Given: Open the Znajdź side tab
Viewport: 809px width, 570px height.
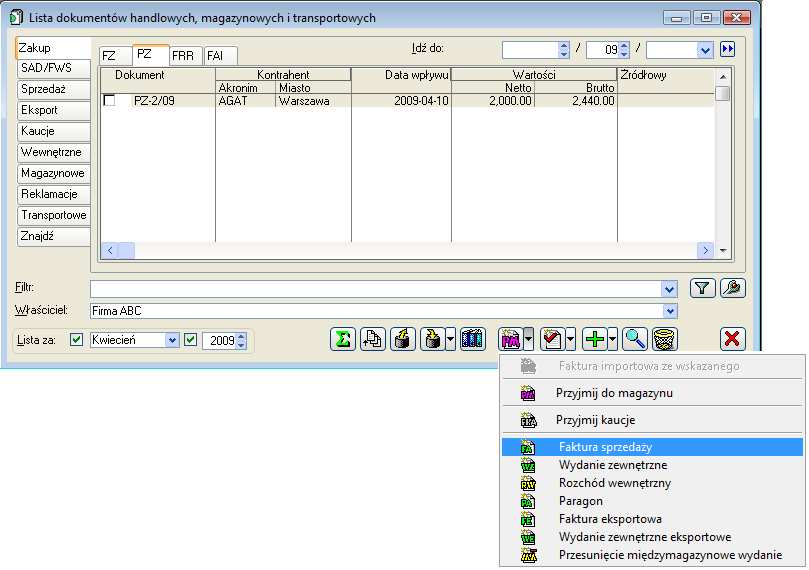Looking at the screenshot, I should coord(54,237).
